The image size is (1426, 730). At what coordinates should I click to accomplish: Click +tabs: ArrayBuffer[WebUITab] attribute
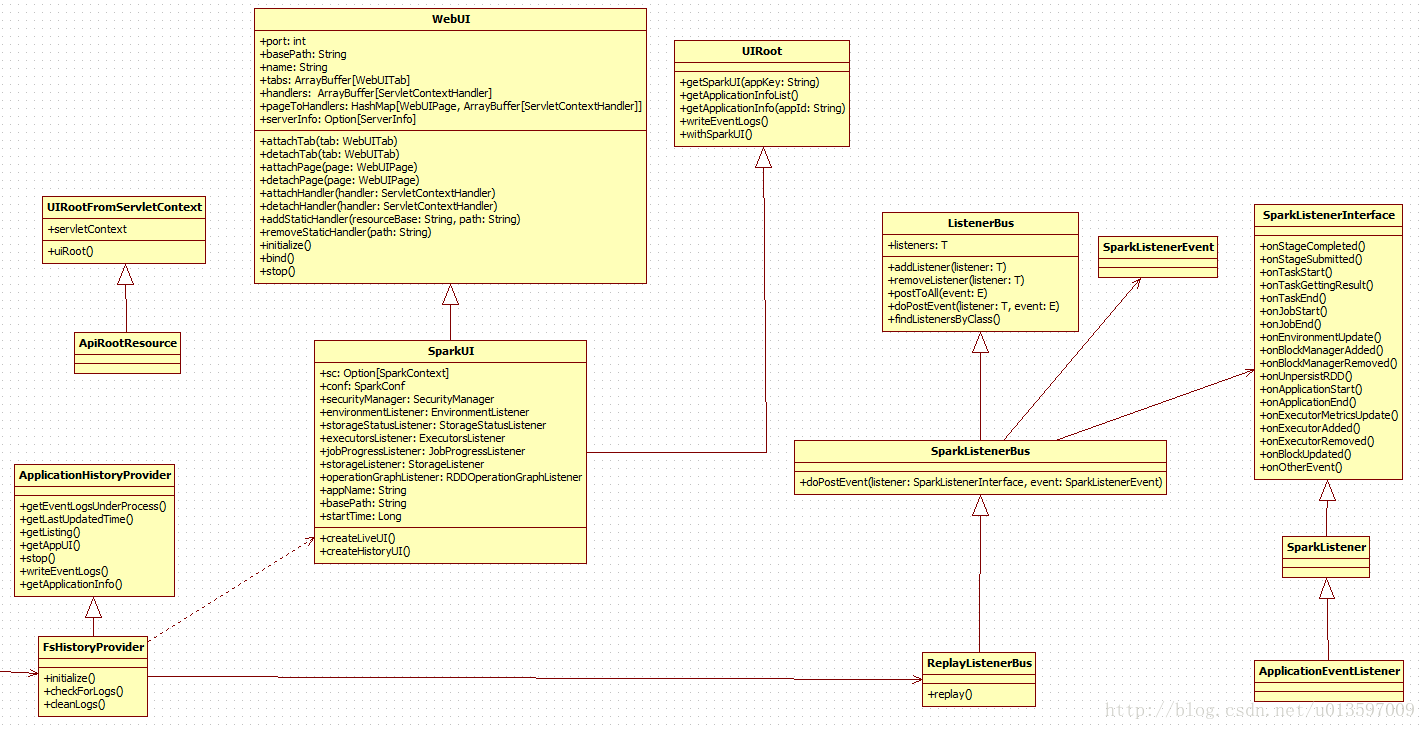coord(335,80)
